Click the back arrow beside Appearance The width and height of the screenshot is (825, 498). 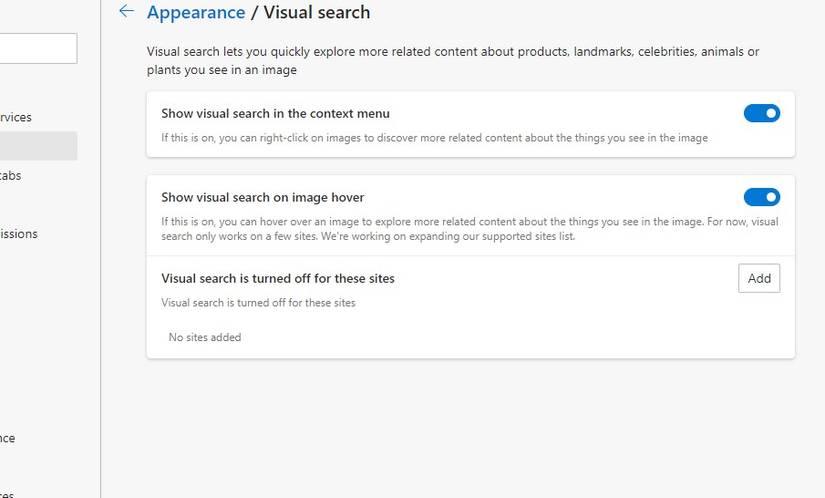click(126, 12)
